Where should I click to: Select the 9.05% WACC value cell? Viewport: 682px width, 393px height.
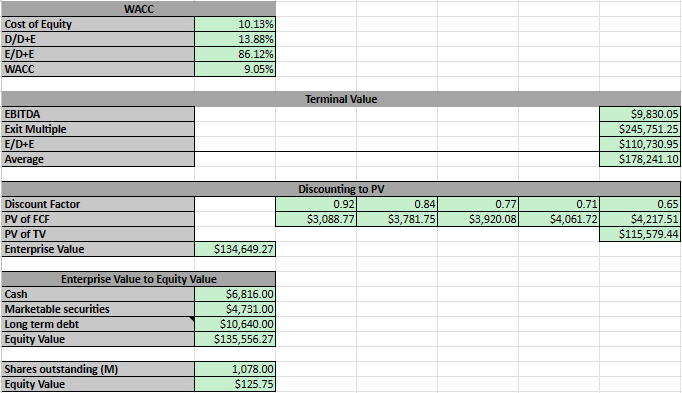pyautogui.click(x=235, y=69)
